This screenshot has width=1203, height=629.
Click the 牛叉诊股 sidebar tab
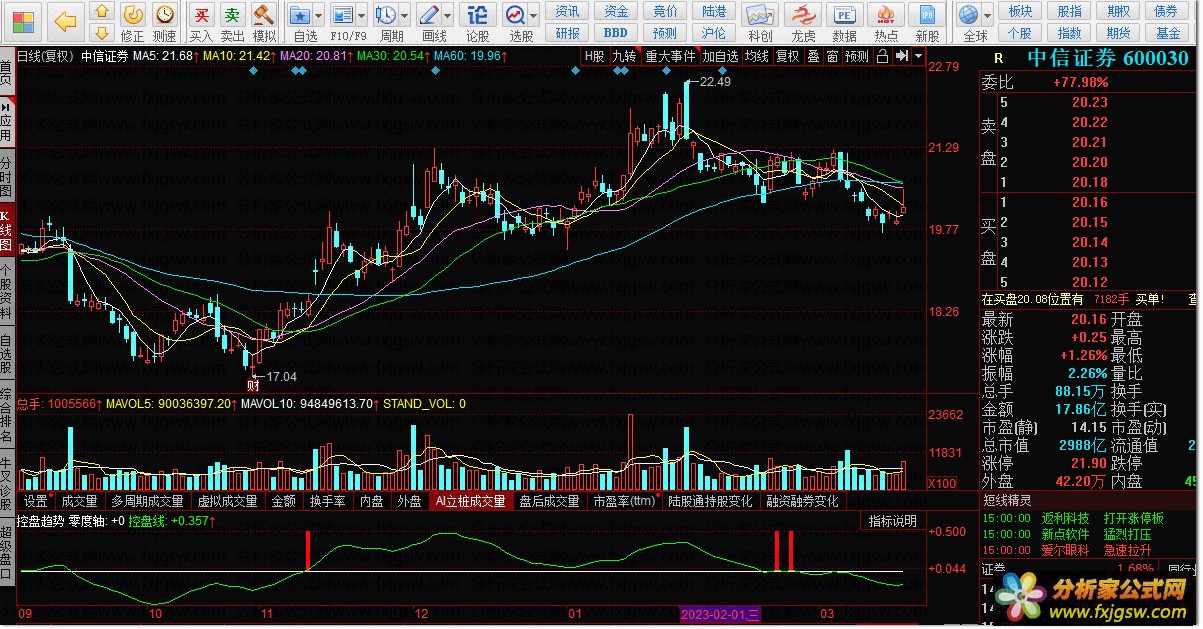tap(7, 484)
